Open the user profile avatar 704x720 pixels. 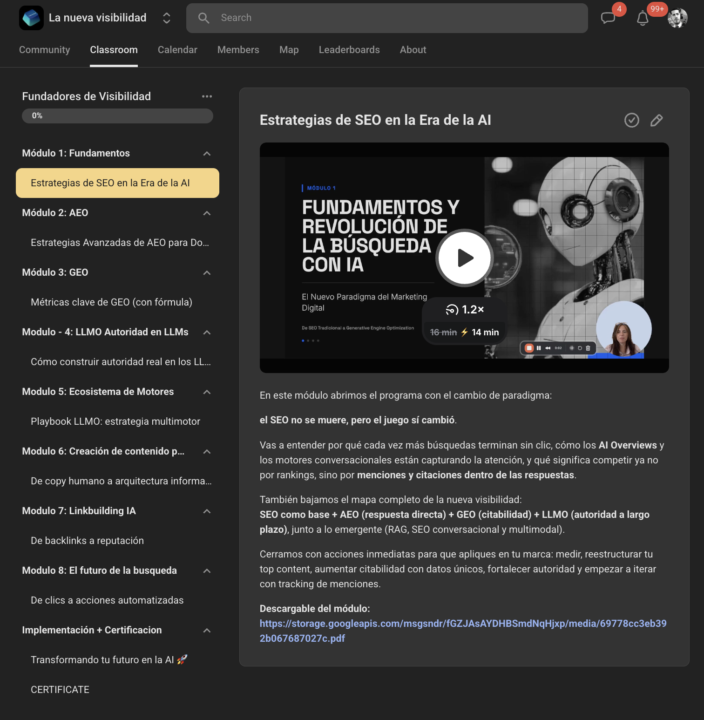click(677, 18)
